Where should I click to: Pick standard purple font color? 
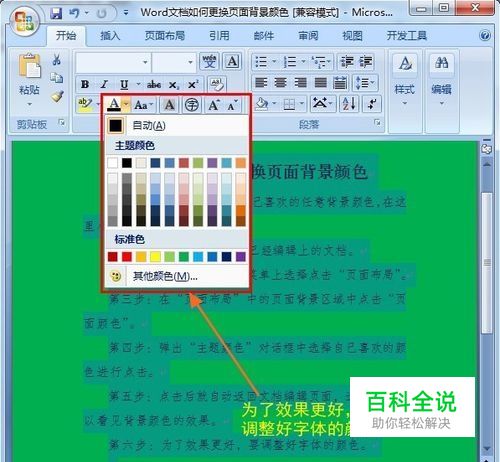pos(241,257)
